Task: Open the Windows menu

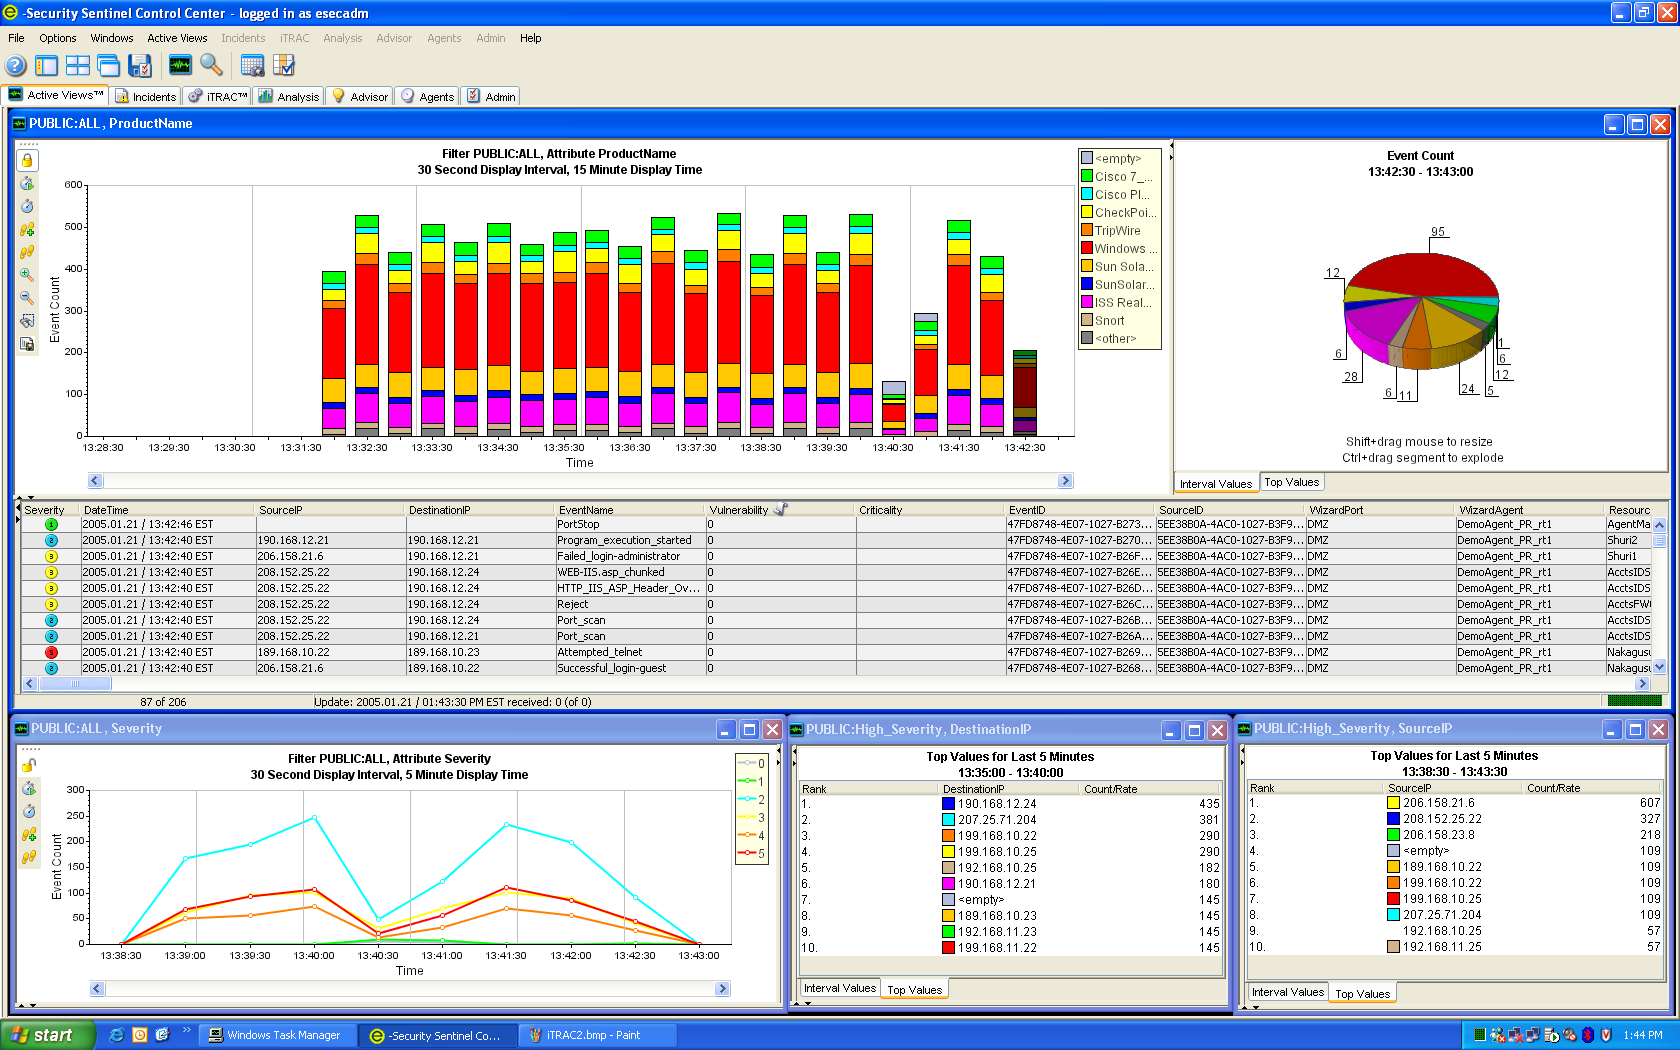Action: (x=112, y=38)
